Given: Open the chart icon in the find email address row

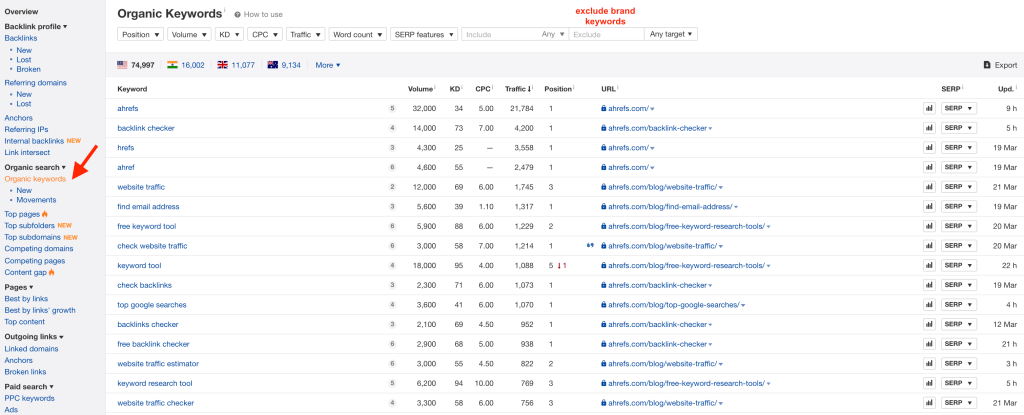Looking at the screenshot, I should coord(929,207).
